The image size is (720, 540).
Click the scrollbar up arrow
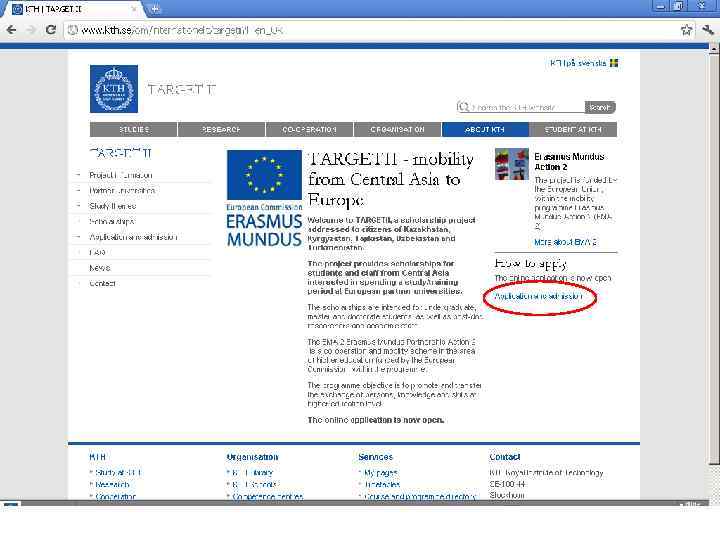tap(714, 47)
